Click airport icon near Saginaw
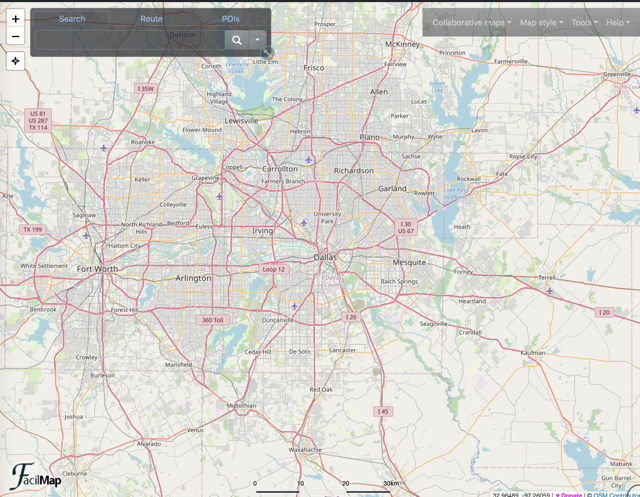Viewport: 640px width, 497px height. coord(86,235)
